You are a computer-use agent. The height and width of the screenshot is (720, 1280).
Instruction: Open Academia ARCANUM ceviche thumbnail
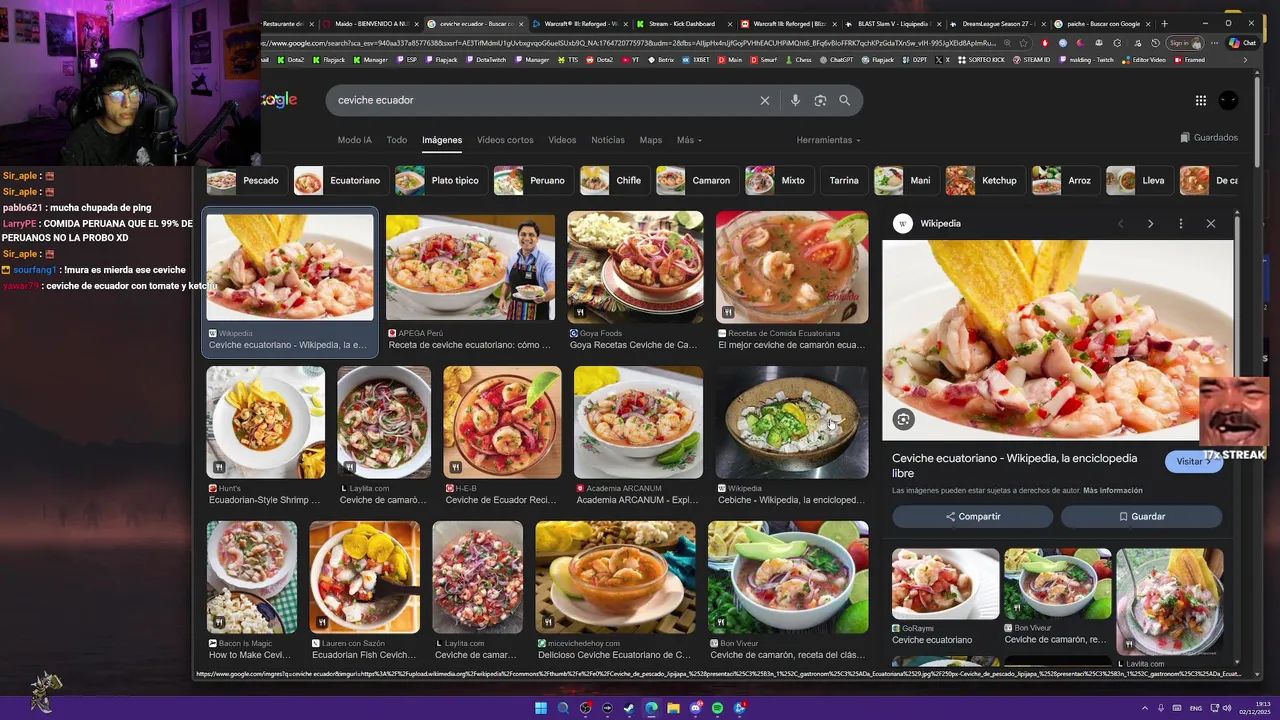(x=638, y=422)
